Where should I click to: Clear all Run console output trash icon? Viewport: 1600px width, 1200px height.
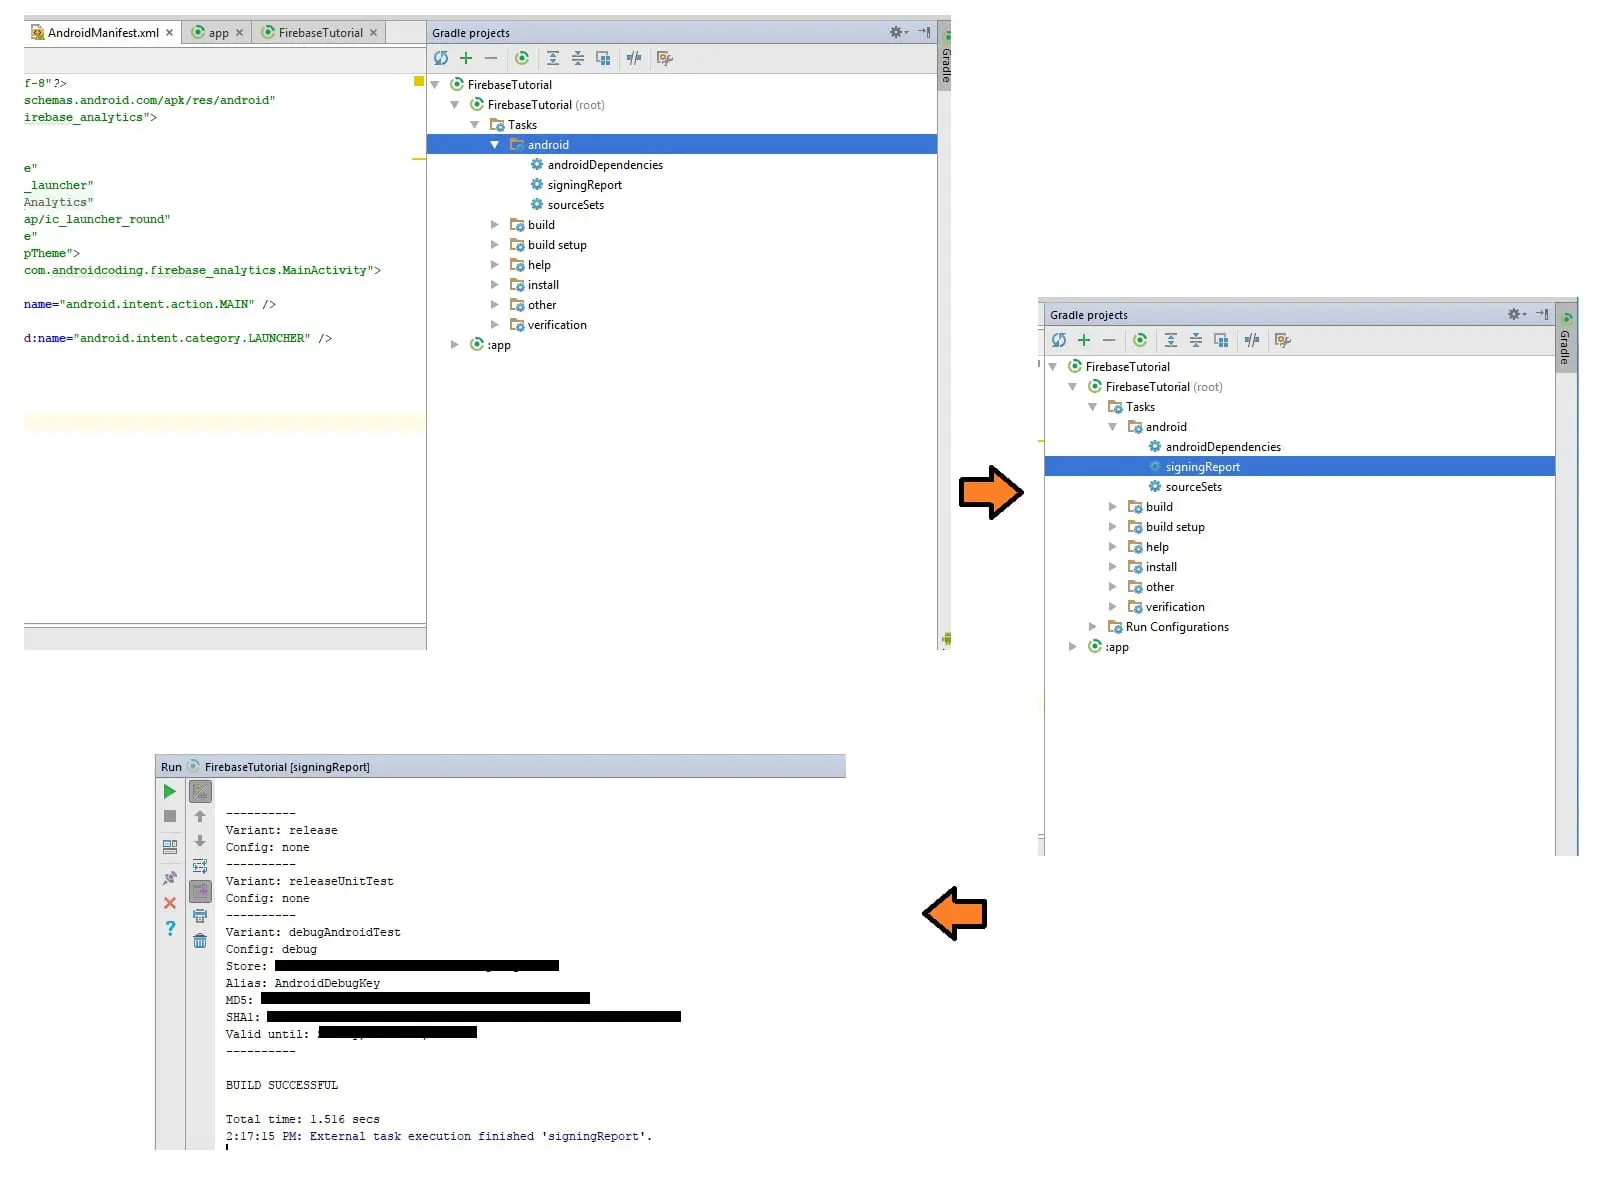coord(200,941)
